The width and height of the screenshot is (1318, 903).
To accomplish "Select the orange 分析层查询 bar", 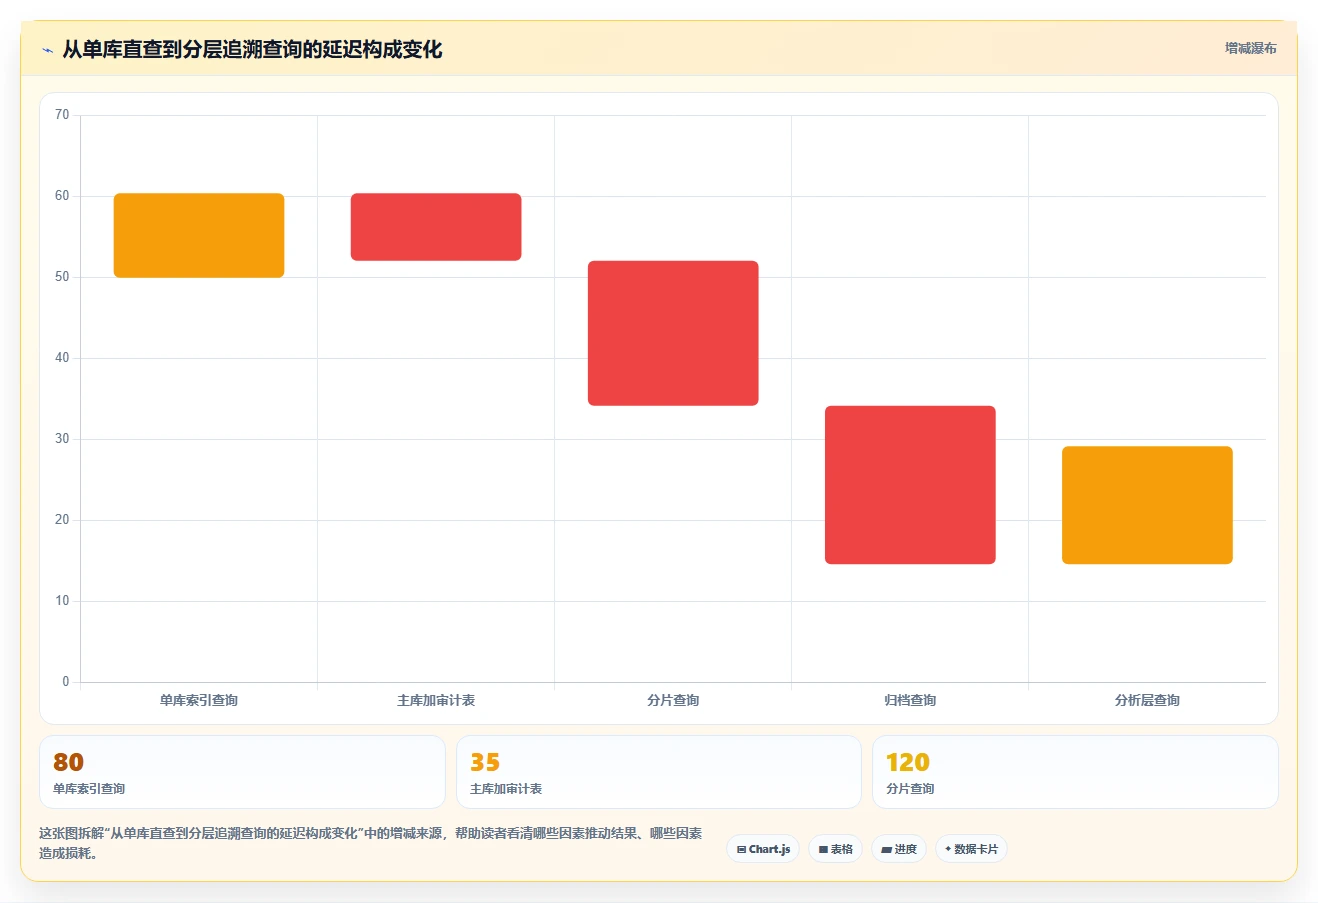I will [x=1147, y=505].
